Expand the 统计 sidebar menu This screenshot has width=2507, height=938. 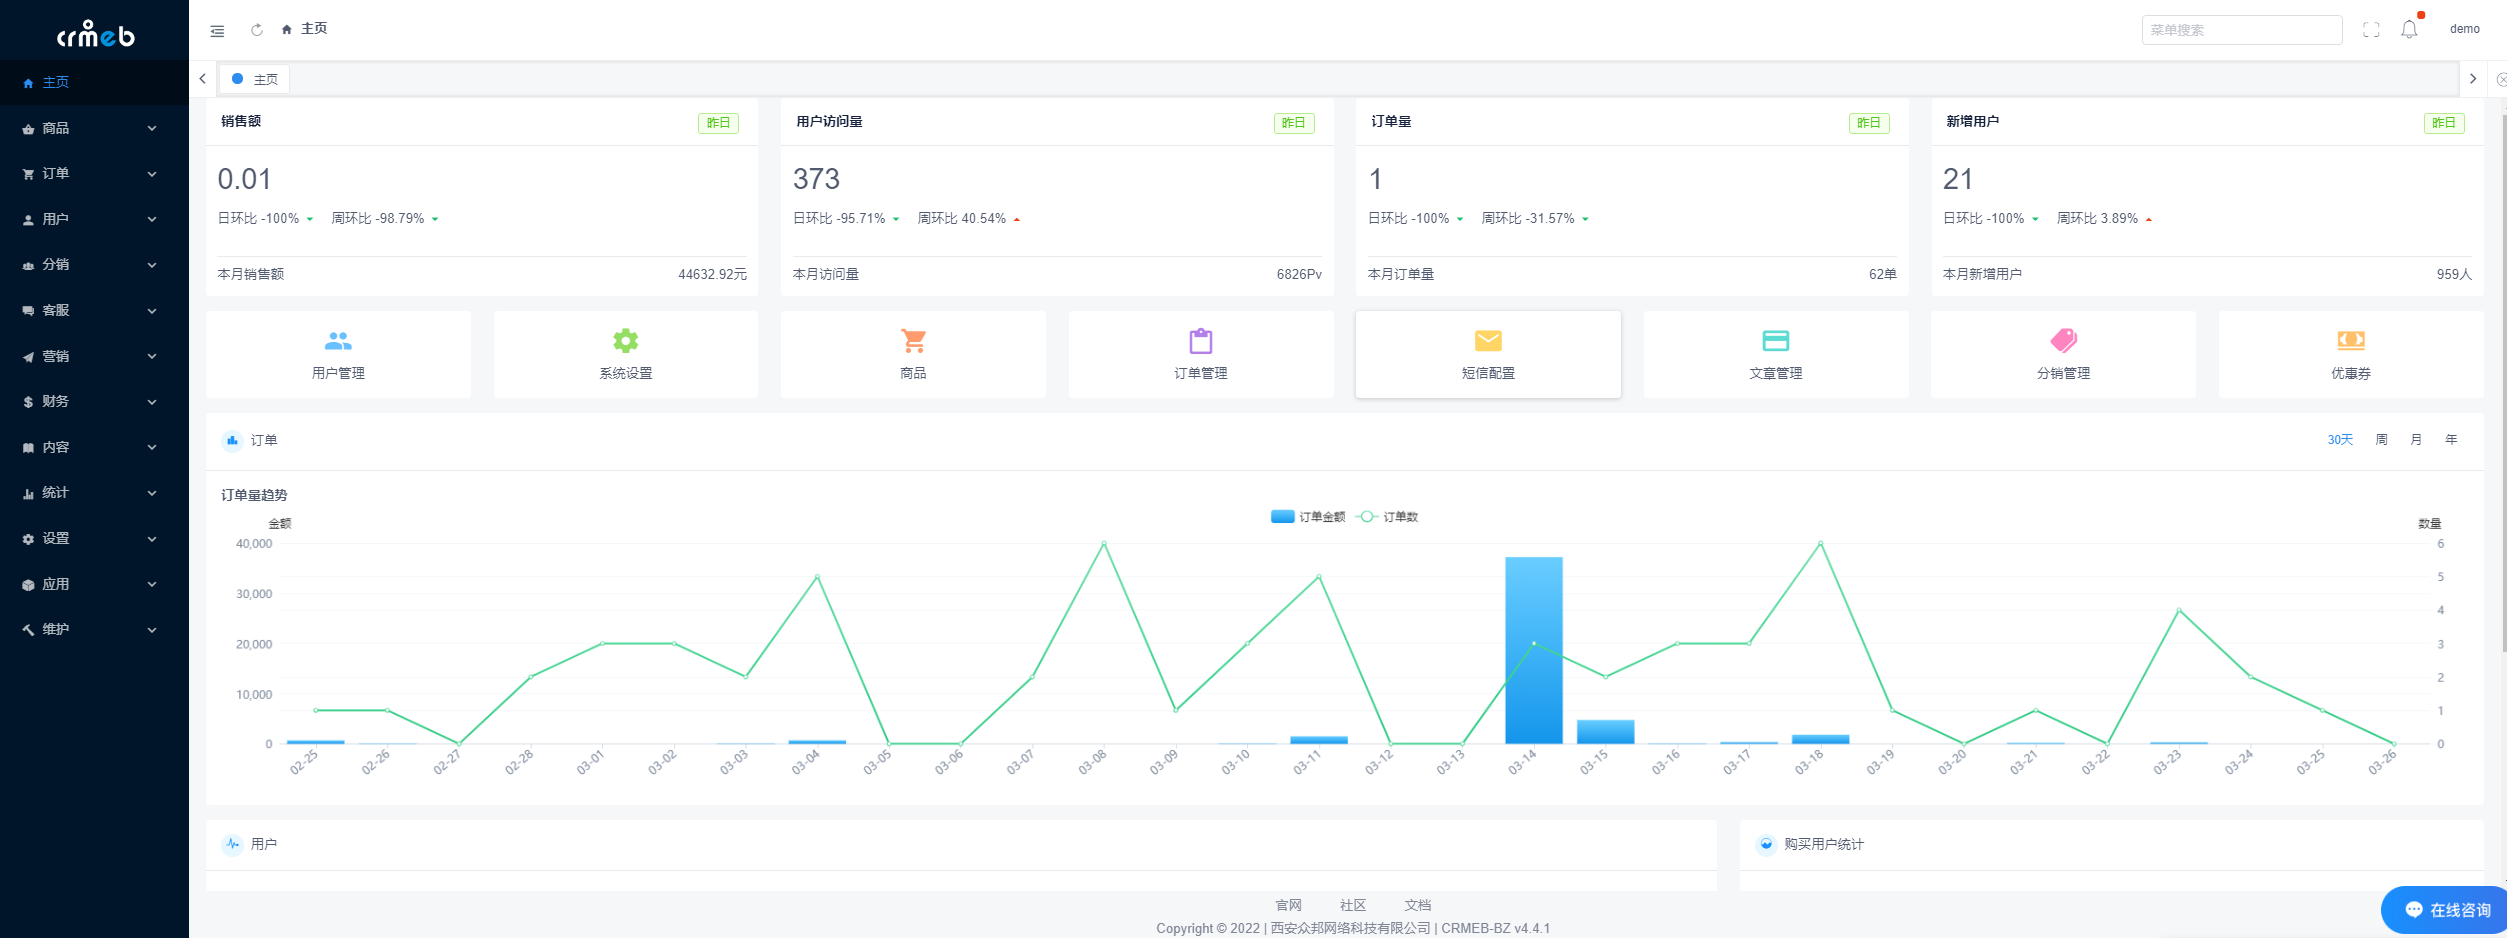tap(94, 492)
